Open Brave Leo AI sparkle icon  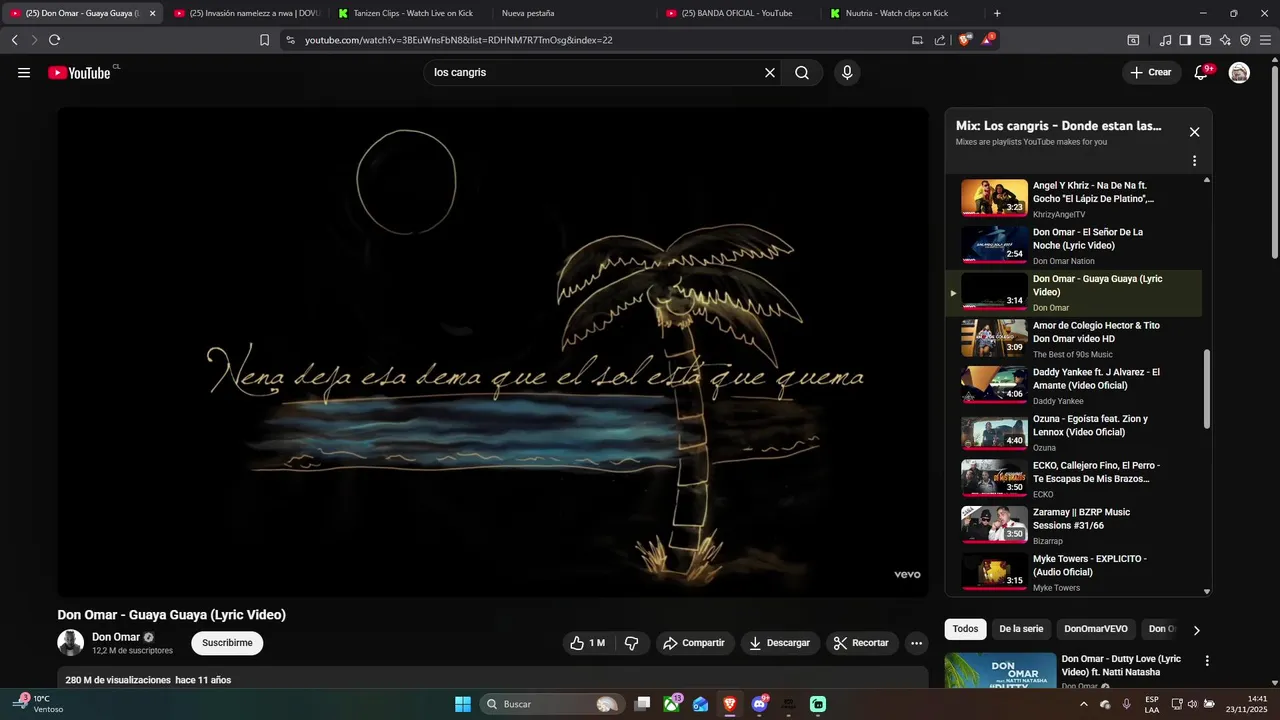[x=1225, y=40]
